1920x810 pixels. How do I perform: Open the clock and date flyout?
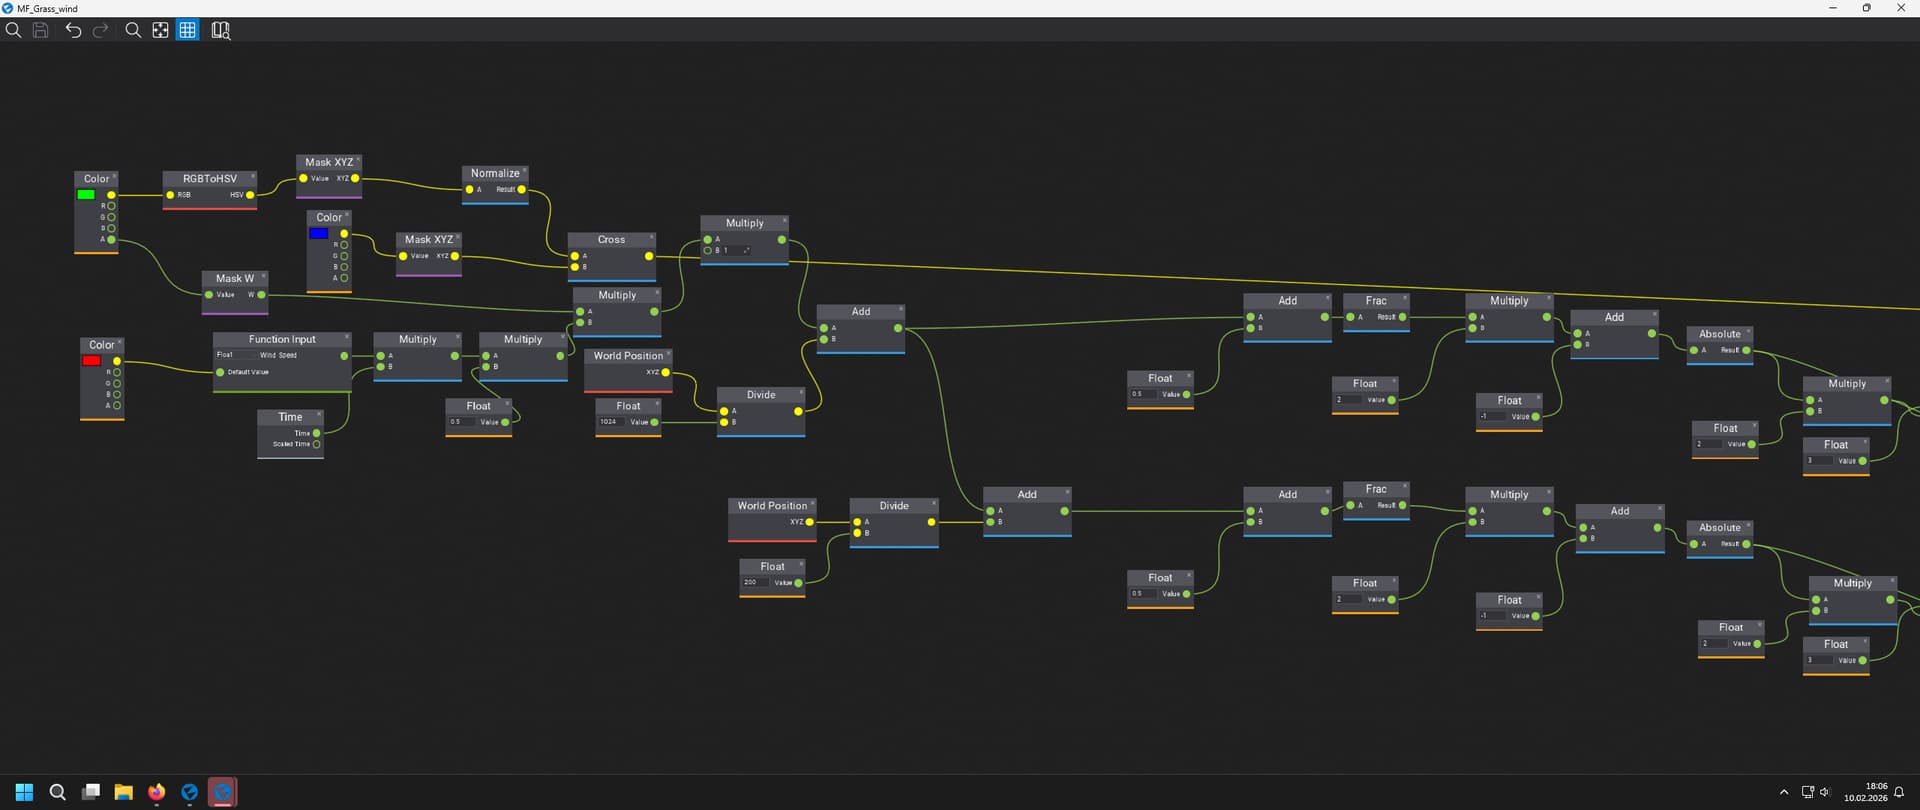click(1866, 792)
